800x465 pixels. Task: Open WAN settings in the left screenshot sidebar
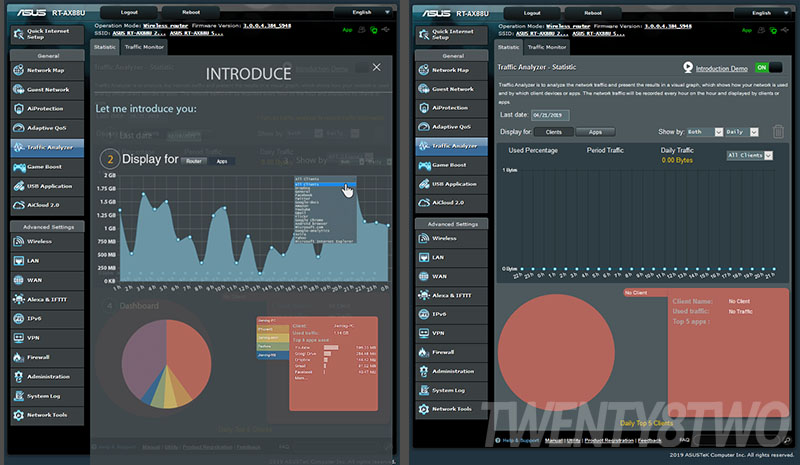coord(47,280)
